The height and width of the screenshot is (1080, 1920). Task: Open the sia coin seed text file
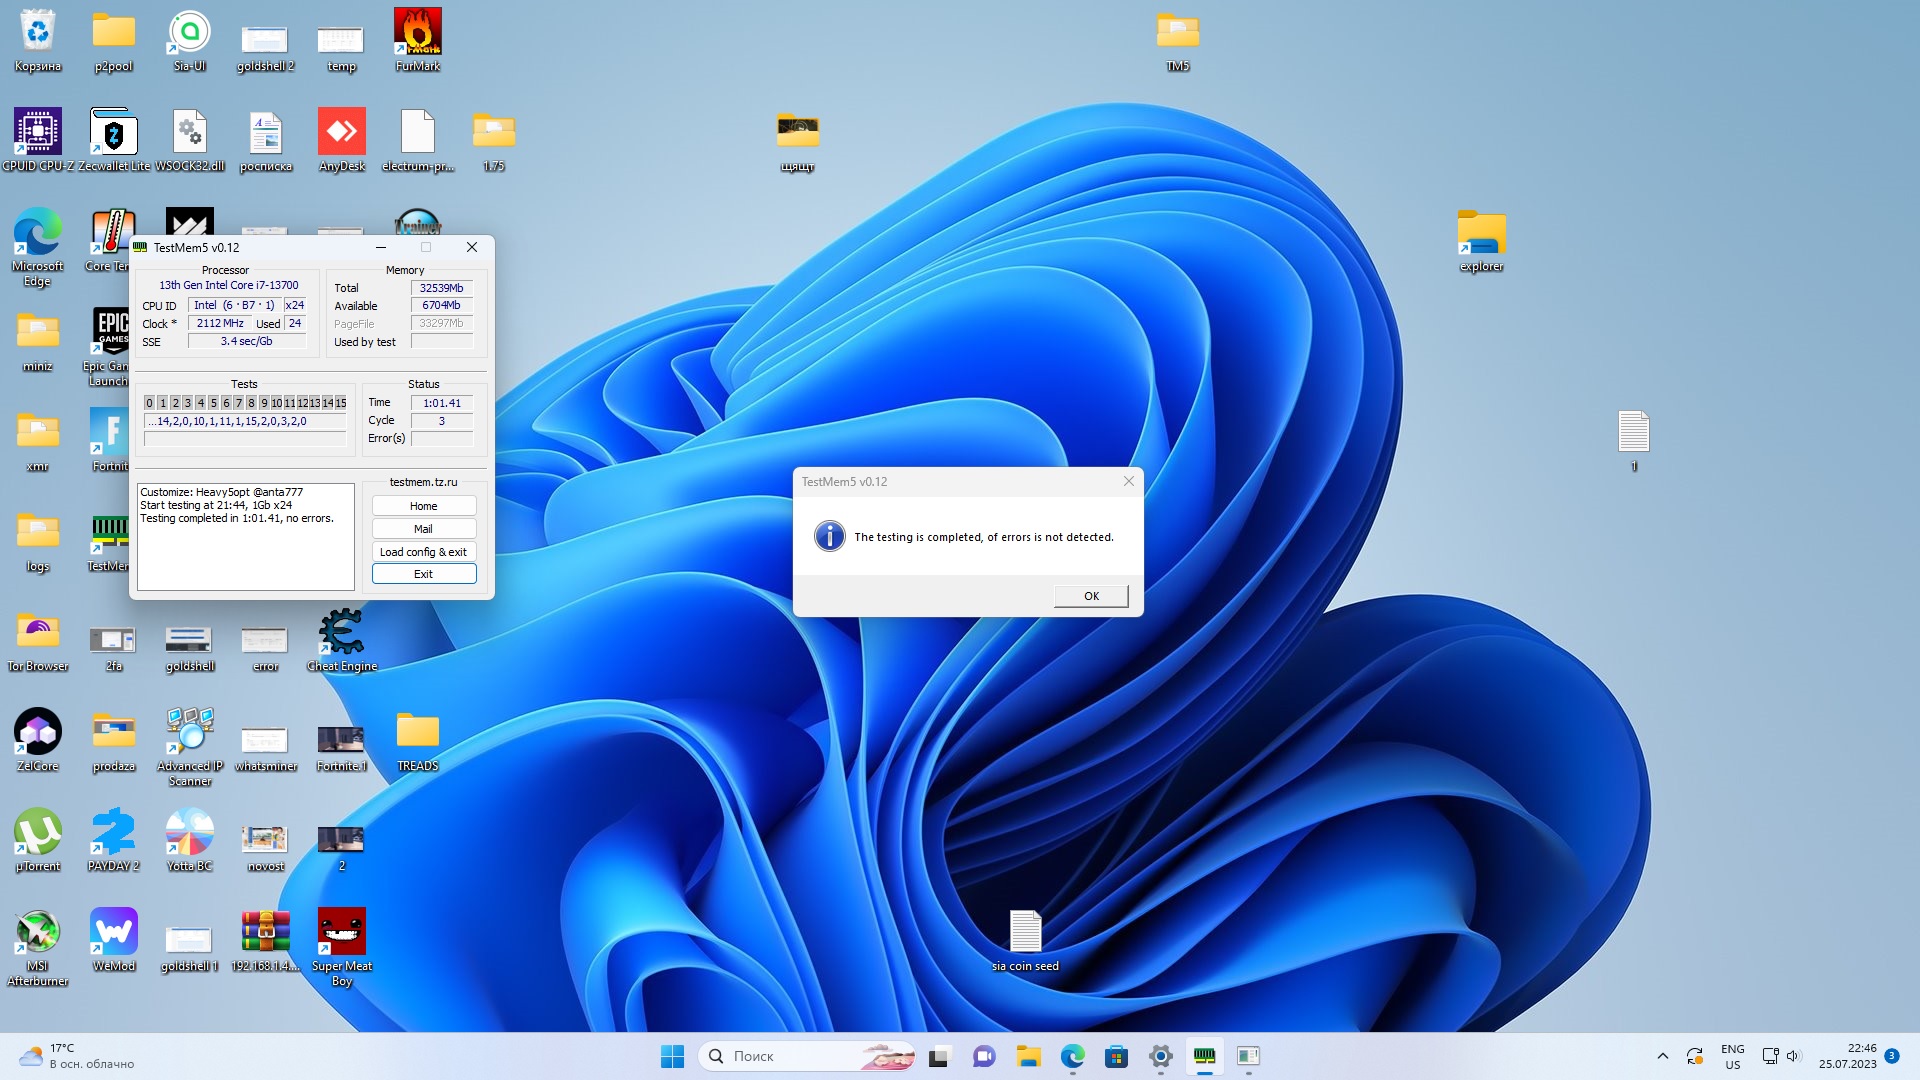pyautogui.click(x=1025, y=935)
